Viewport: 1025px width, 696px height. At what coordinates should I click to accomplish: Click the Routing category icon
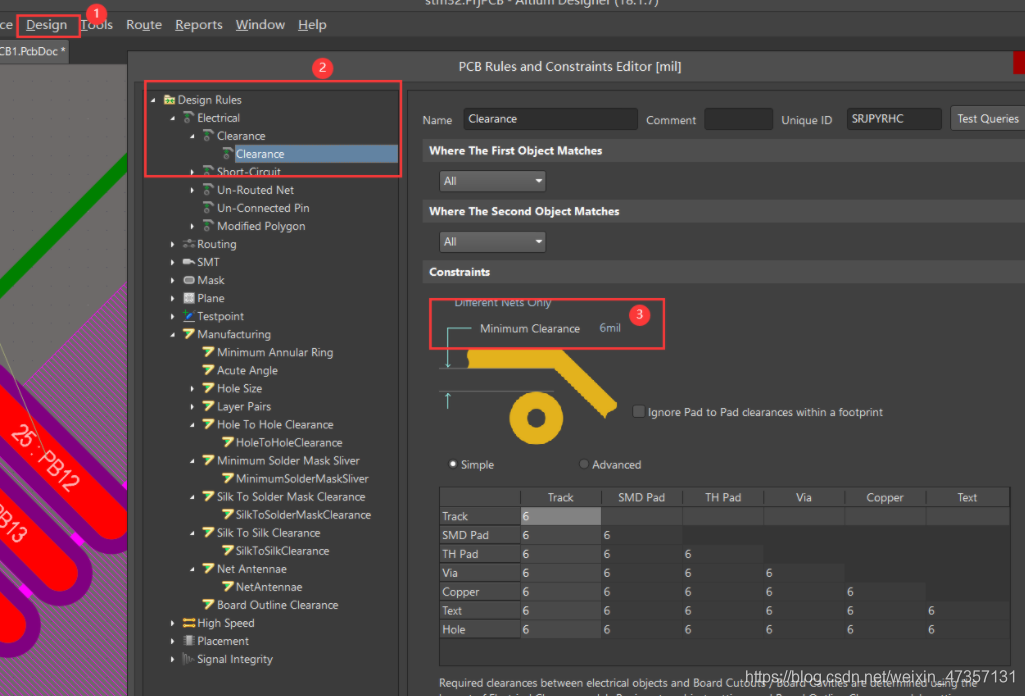(x=189, y=244)
